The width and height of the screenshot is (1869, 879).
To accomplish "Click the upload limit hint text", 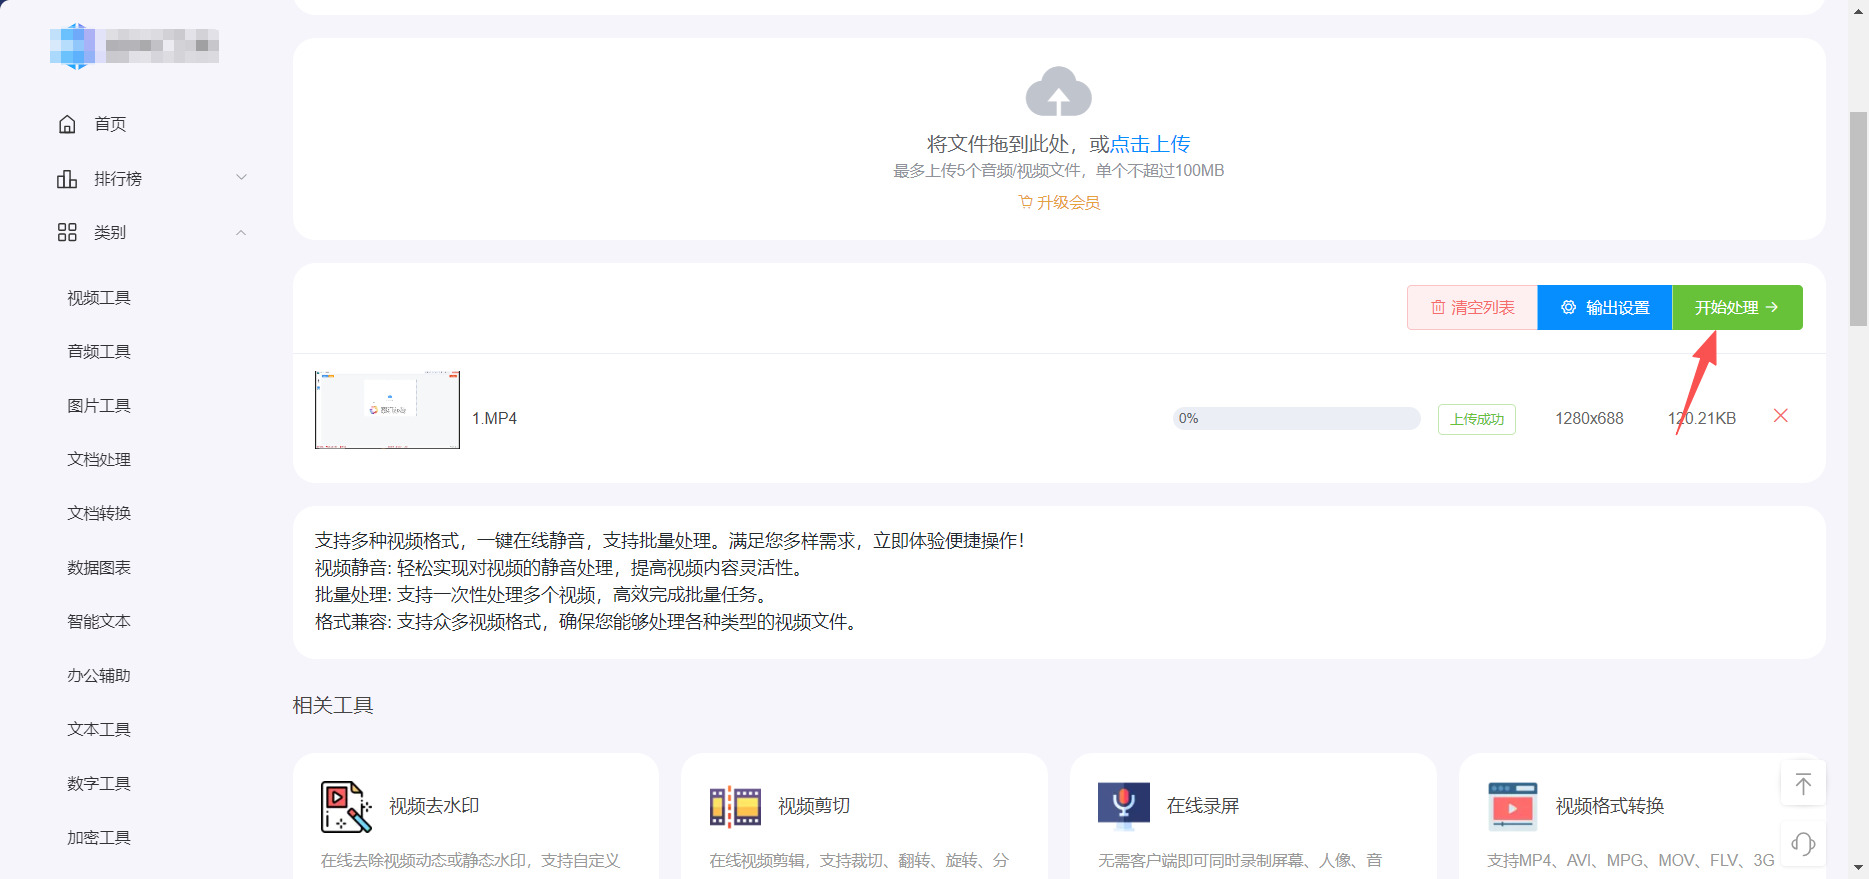I will tap(1058, 171).
